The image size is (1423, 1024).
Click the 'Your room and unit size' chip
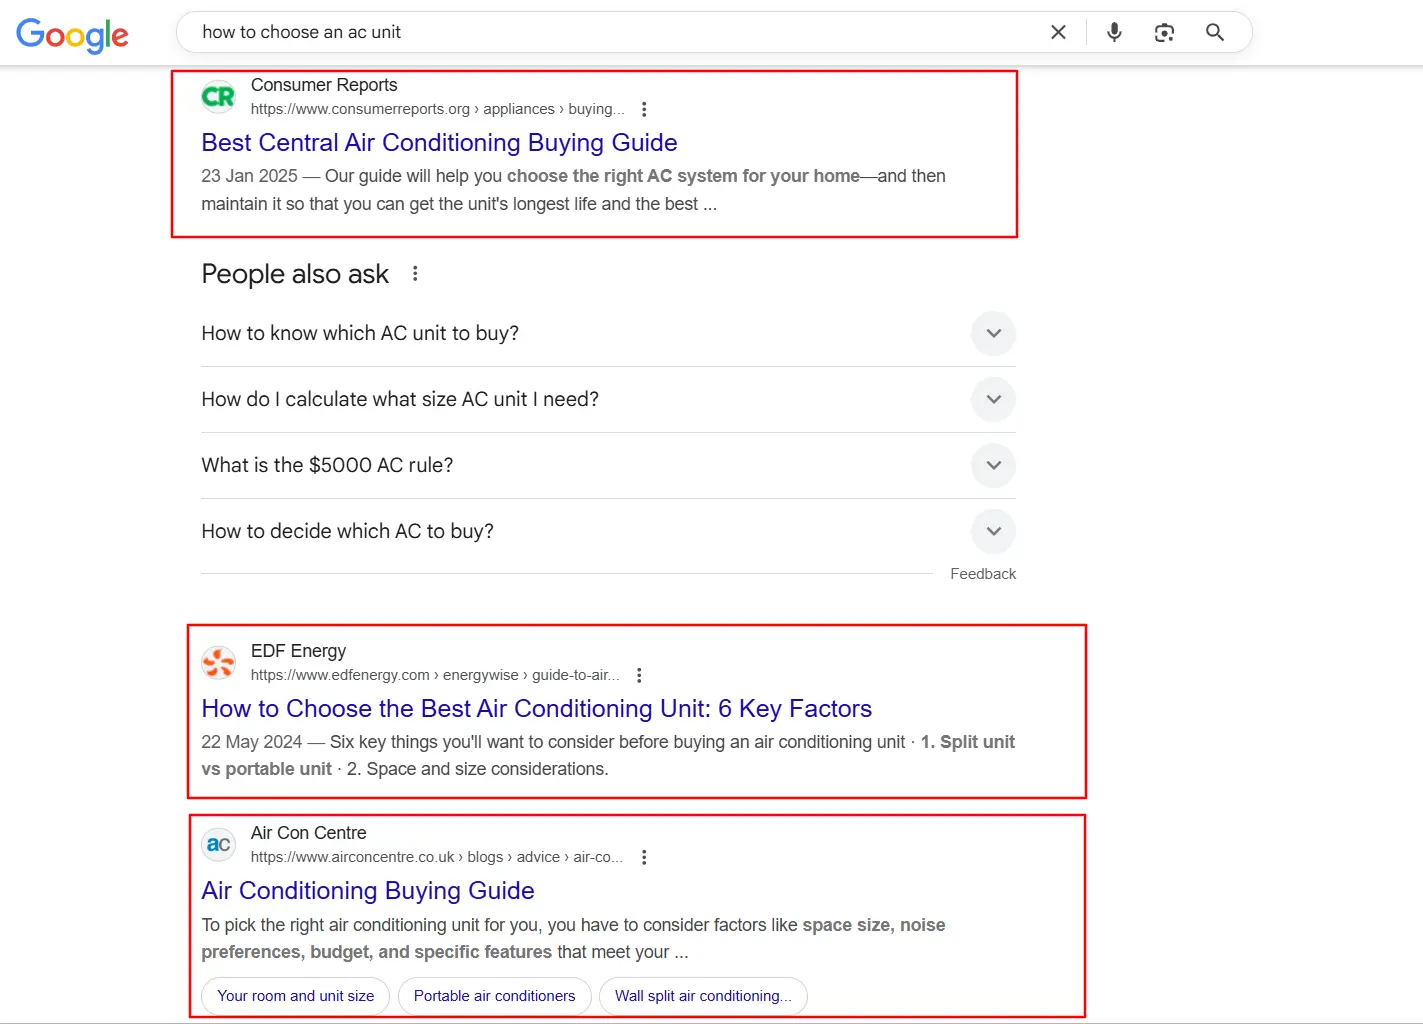tap(296, 996)
